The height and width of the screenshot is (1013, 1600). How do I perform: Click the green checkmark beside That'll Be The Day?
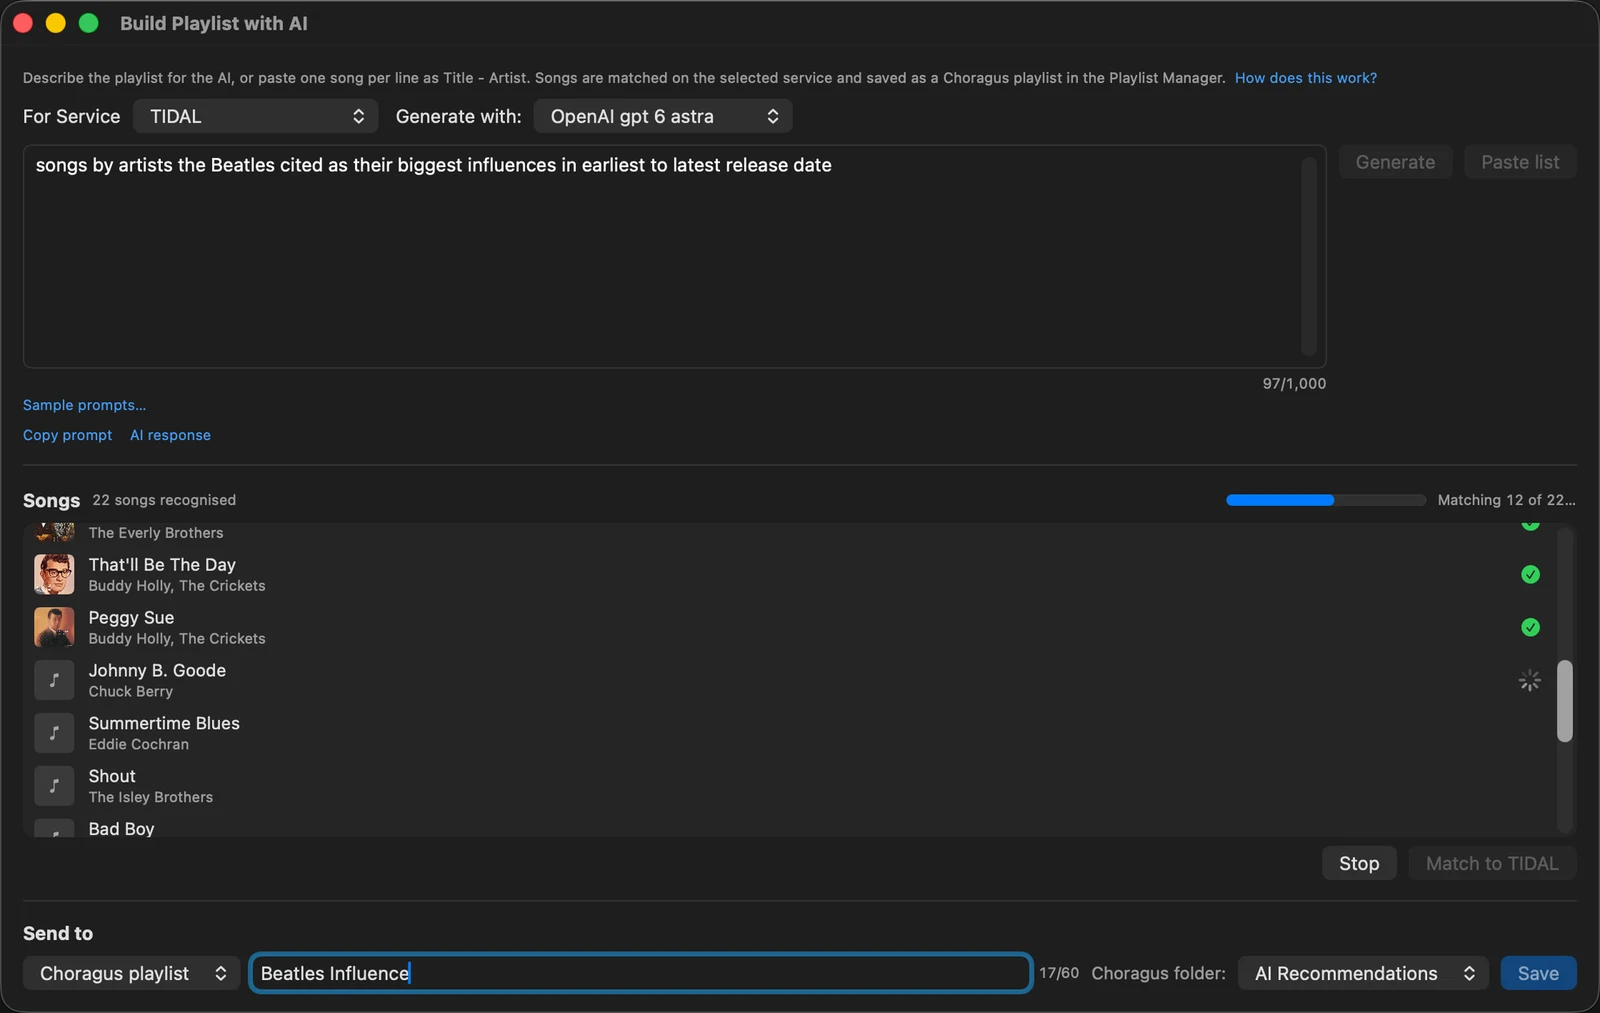coord(1530,574)
